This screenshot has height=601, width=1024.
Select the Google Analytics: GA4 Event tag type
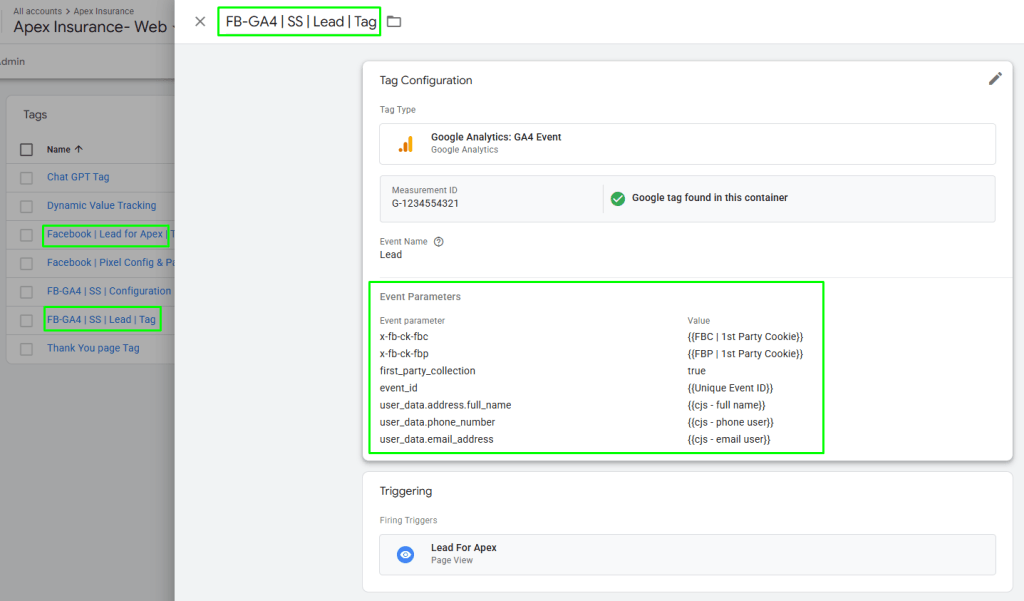click(686, 143)
